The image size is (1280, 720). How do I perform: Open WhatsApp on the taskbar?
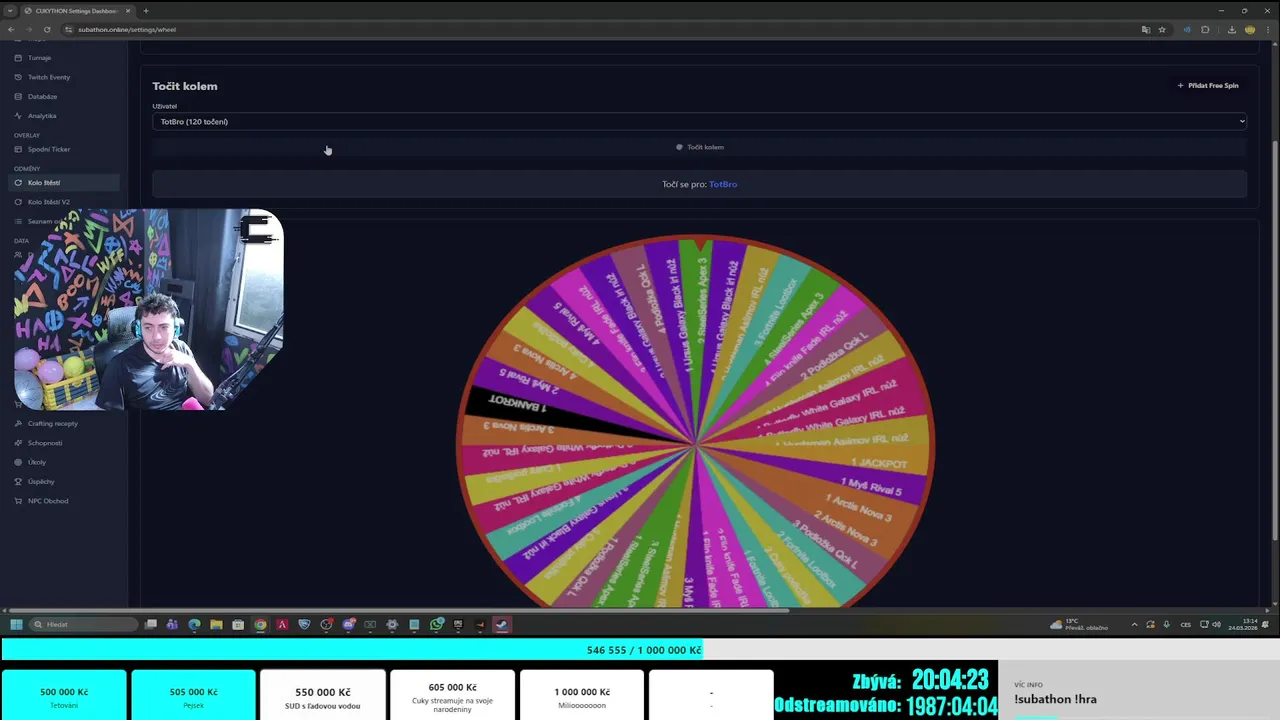pyautogui.click(x=437, y=624)
